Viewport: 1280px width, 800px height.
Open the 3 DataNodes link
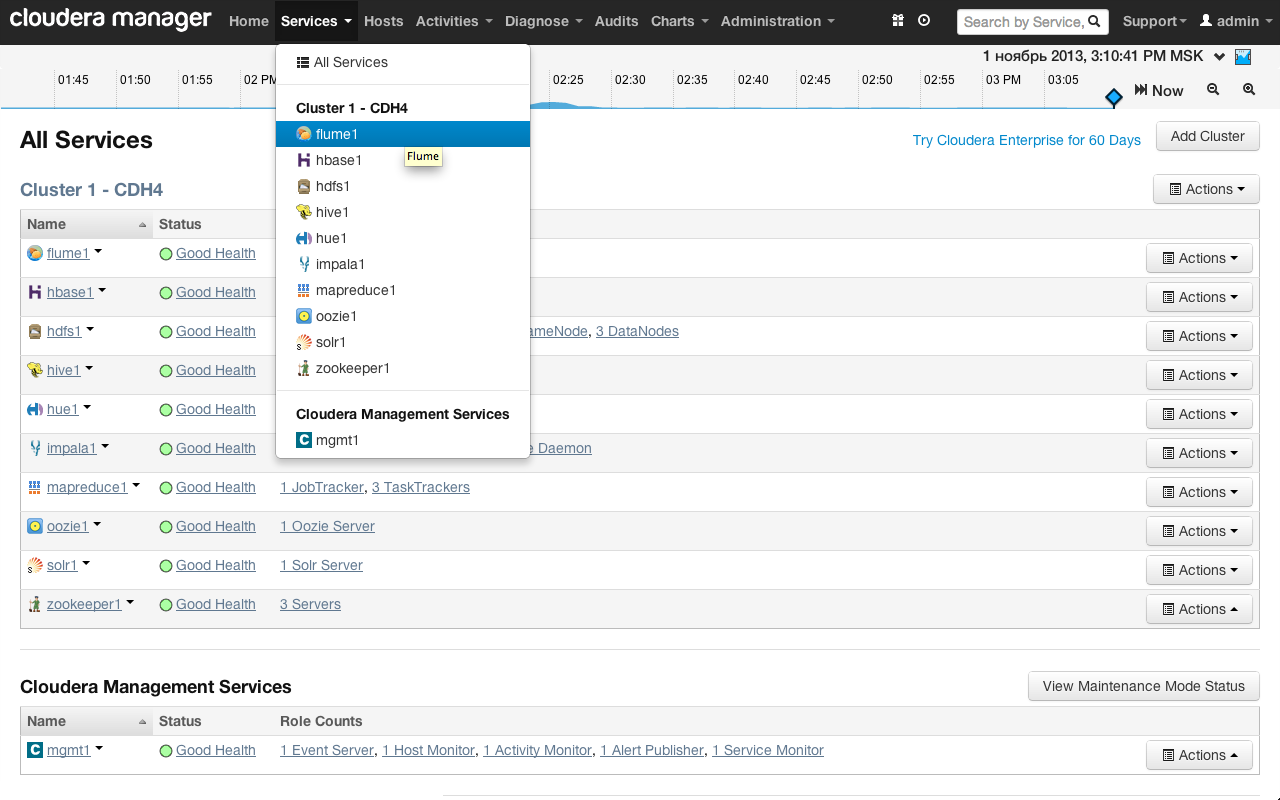[x=637, y=331]
